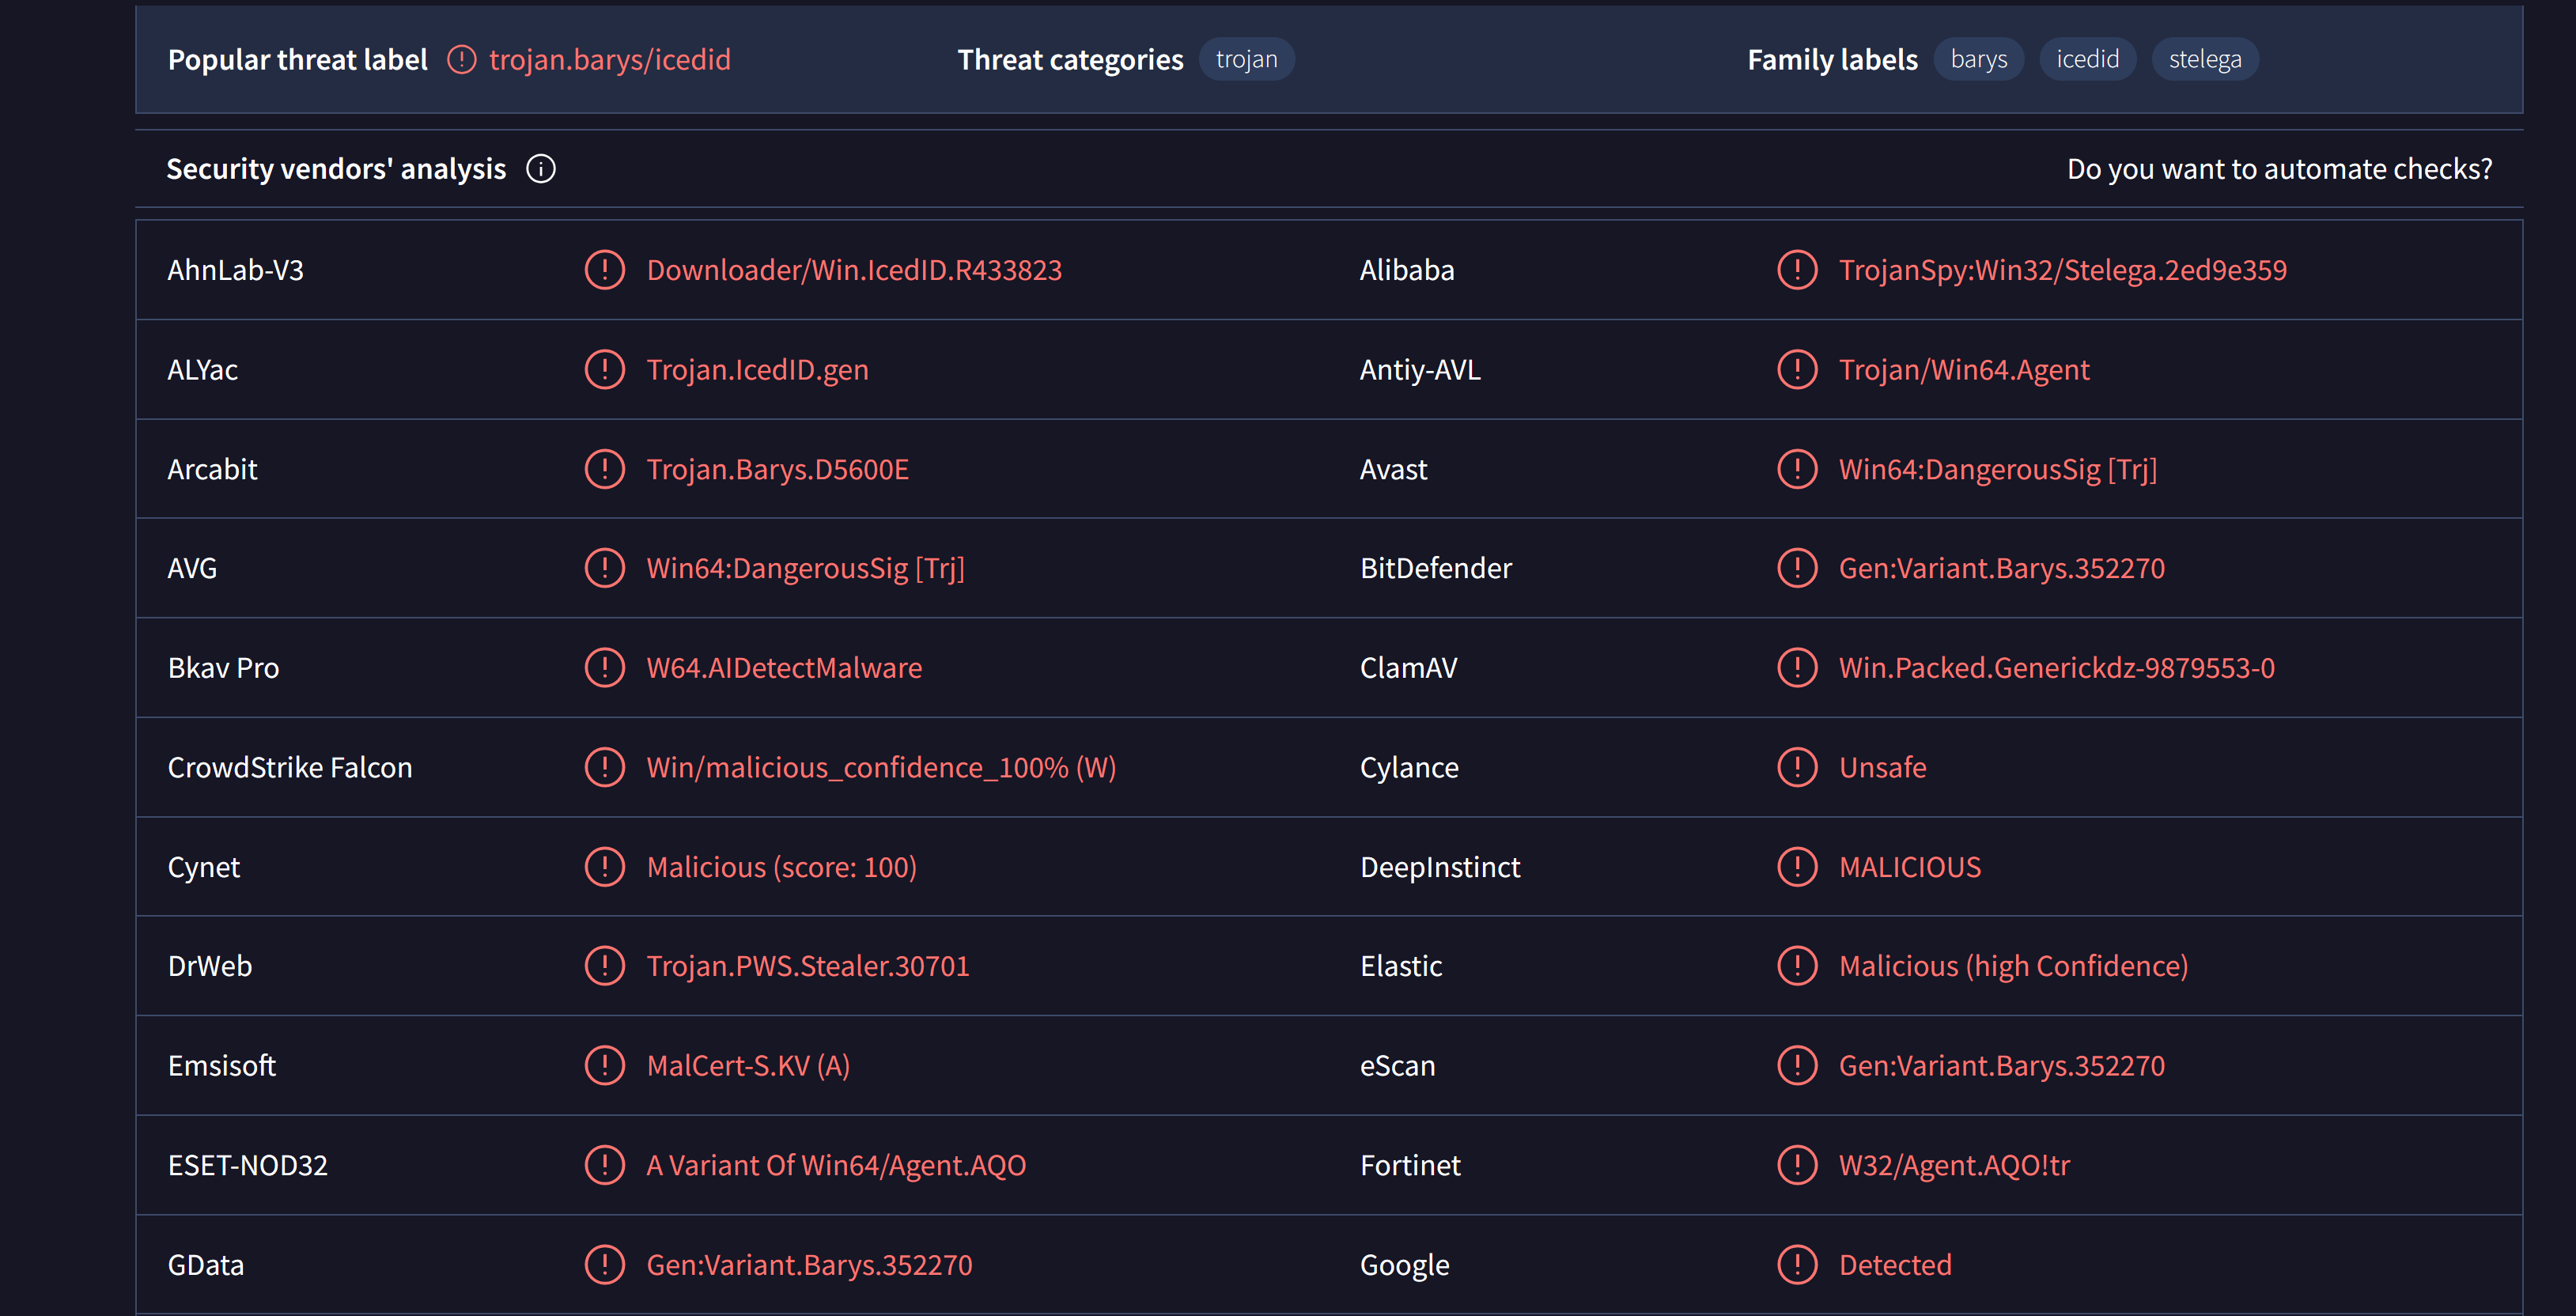Click Trojan.PWS.Stealer.30701 detection text

pos(807,966)
